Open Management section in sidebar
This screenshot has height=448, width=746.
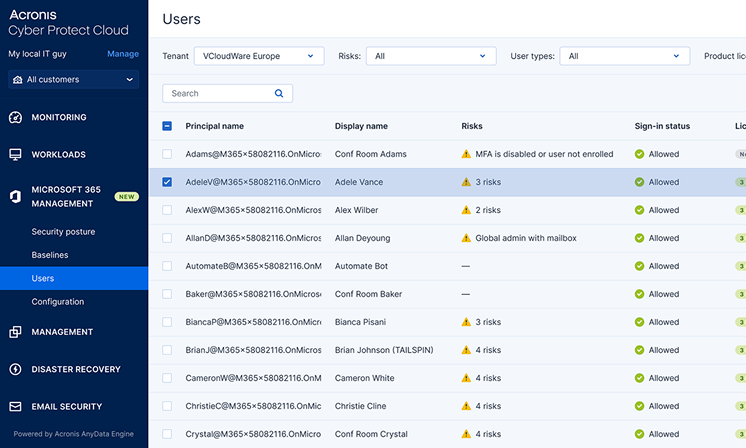point(62,332)
